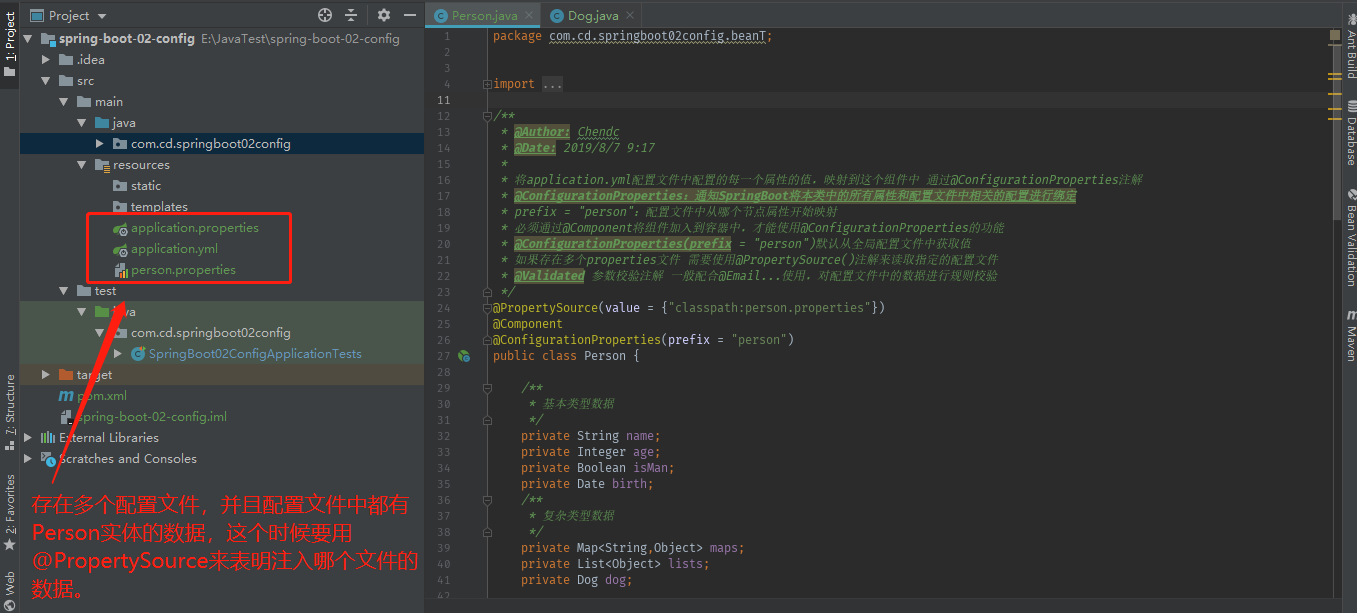Image resolution: width=1357 pixels, height=613 pixels.
Task: Switch to the Person.java tab
Action: [x=485, y=16]
